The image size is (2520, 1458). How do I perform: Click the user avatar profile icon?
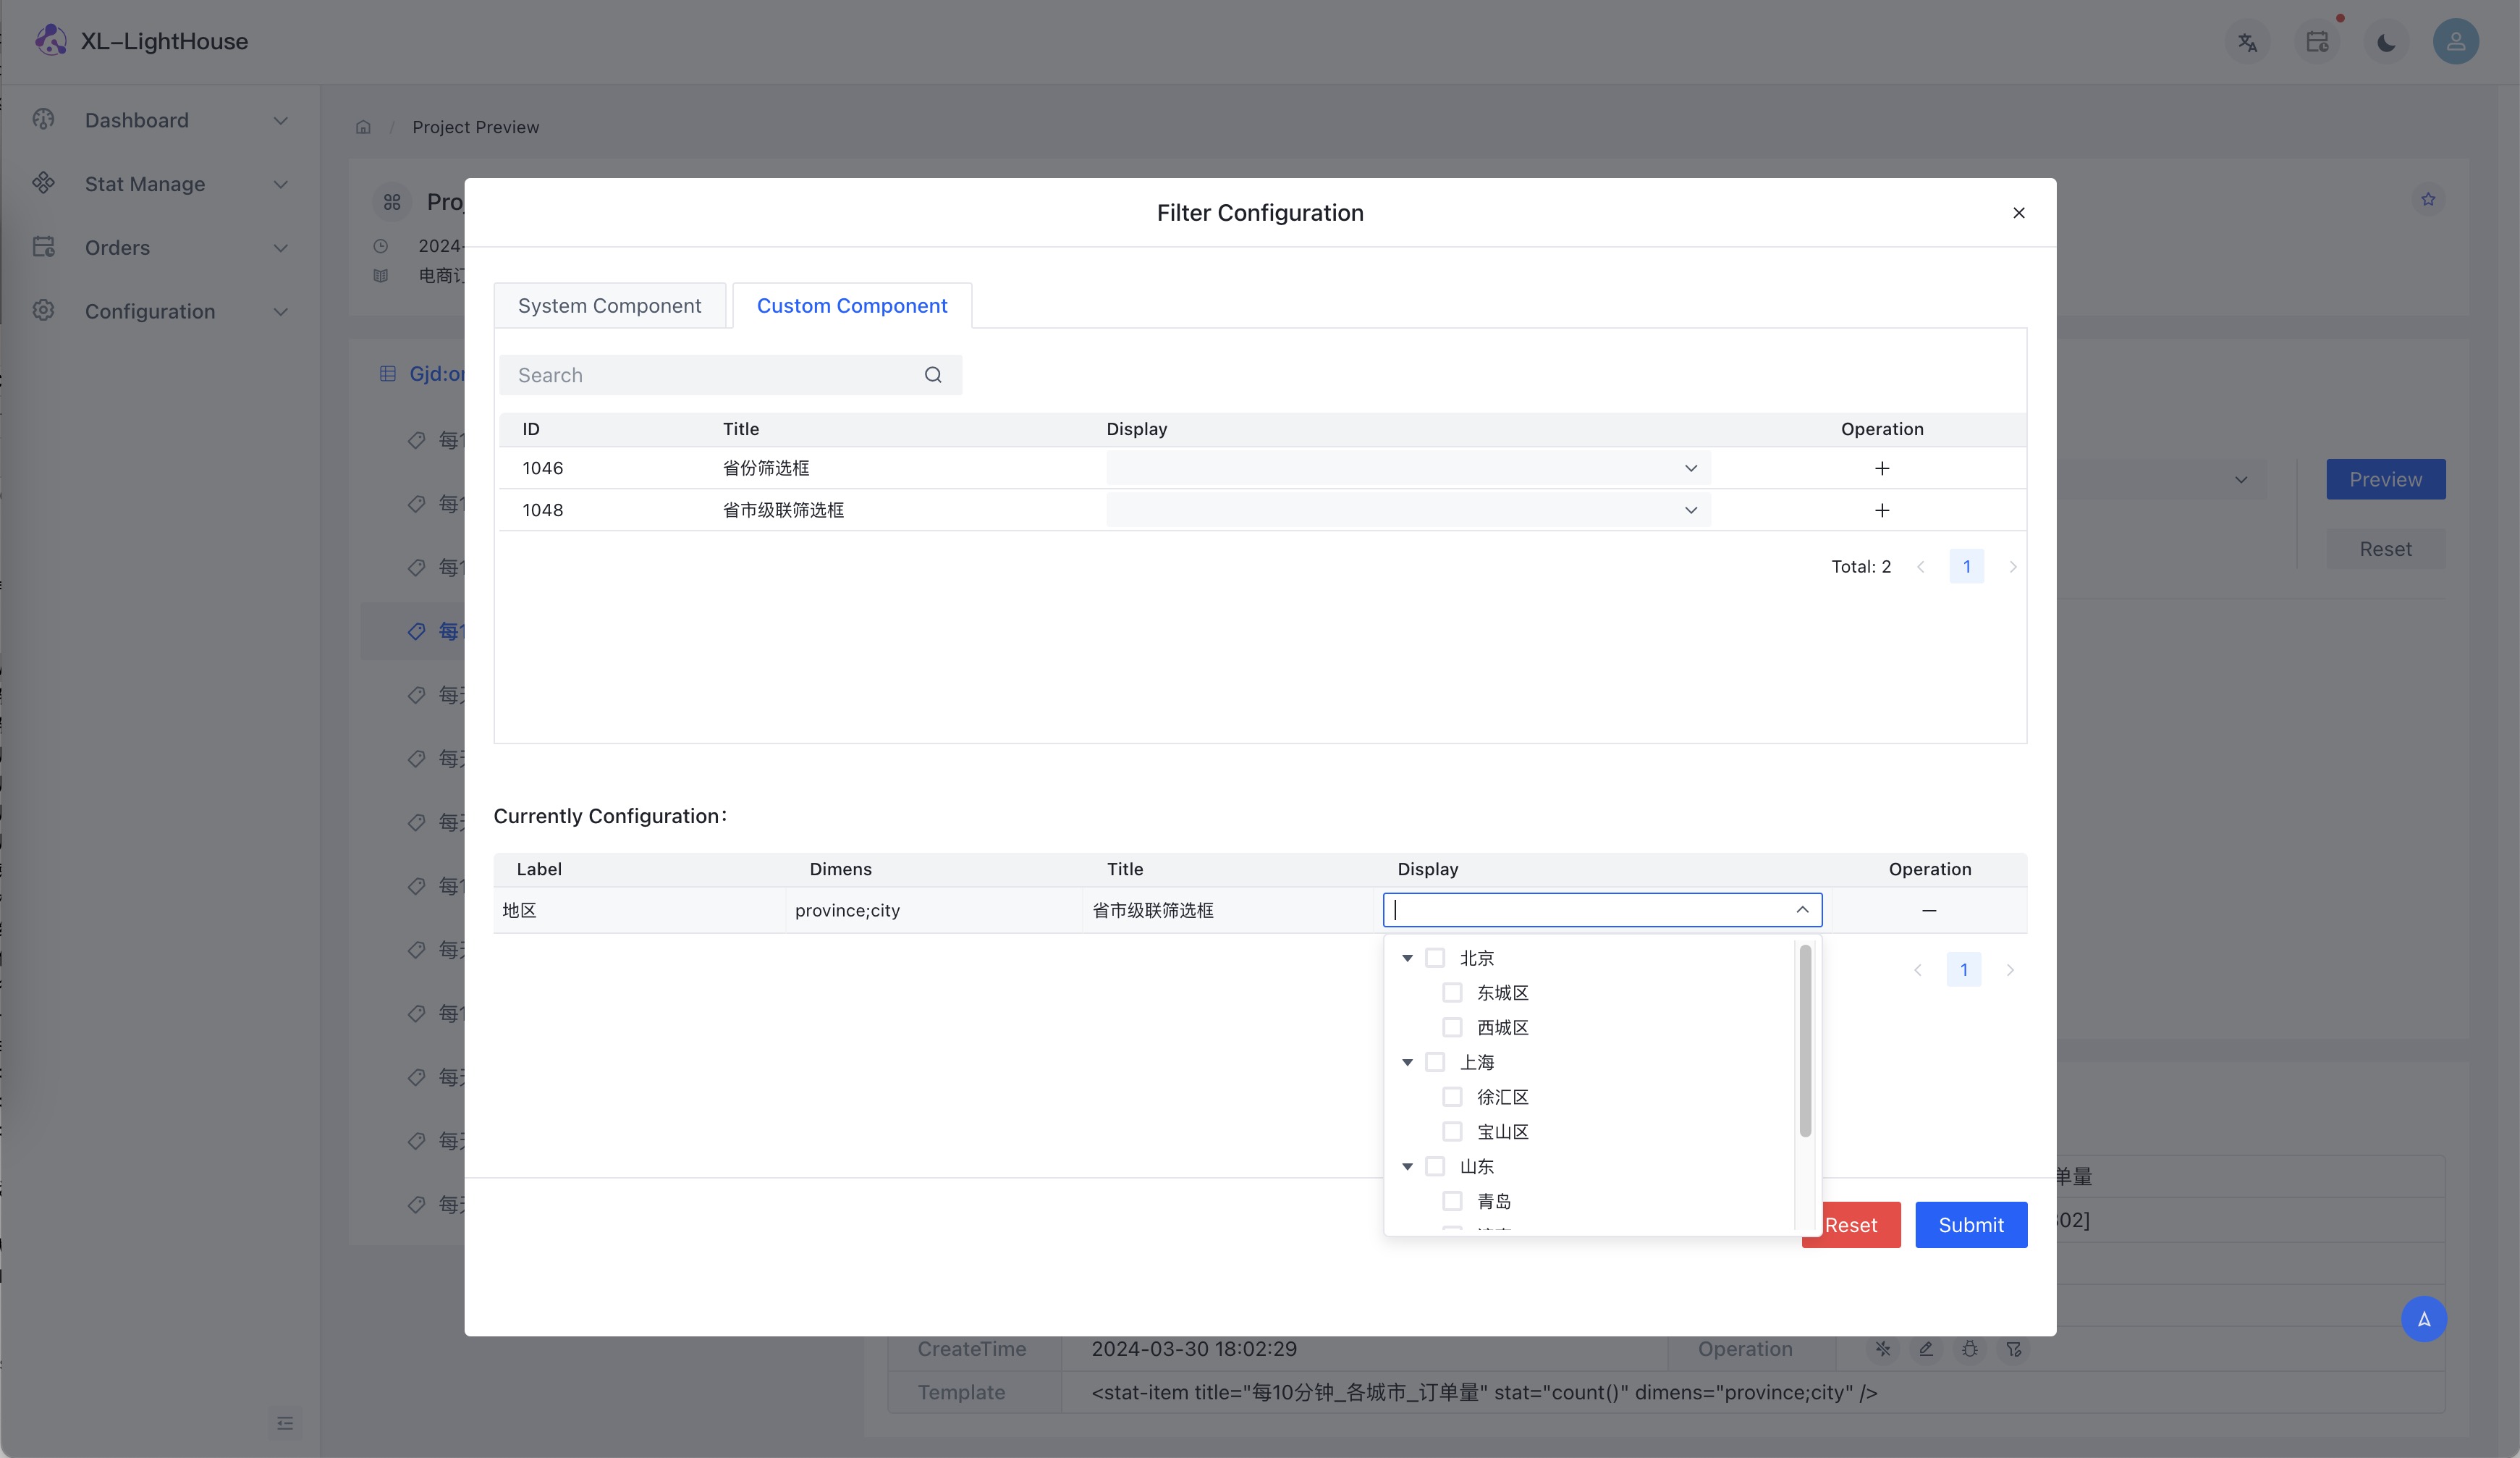coord(2456,40)
